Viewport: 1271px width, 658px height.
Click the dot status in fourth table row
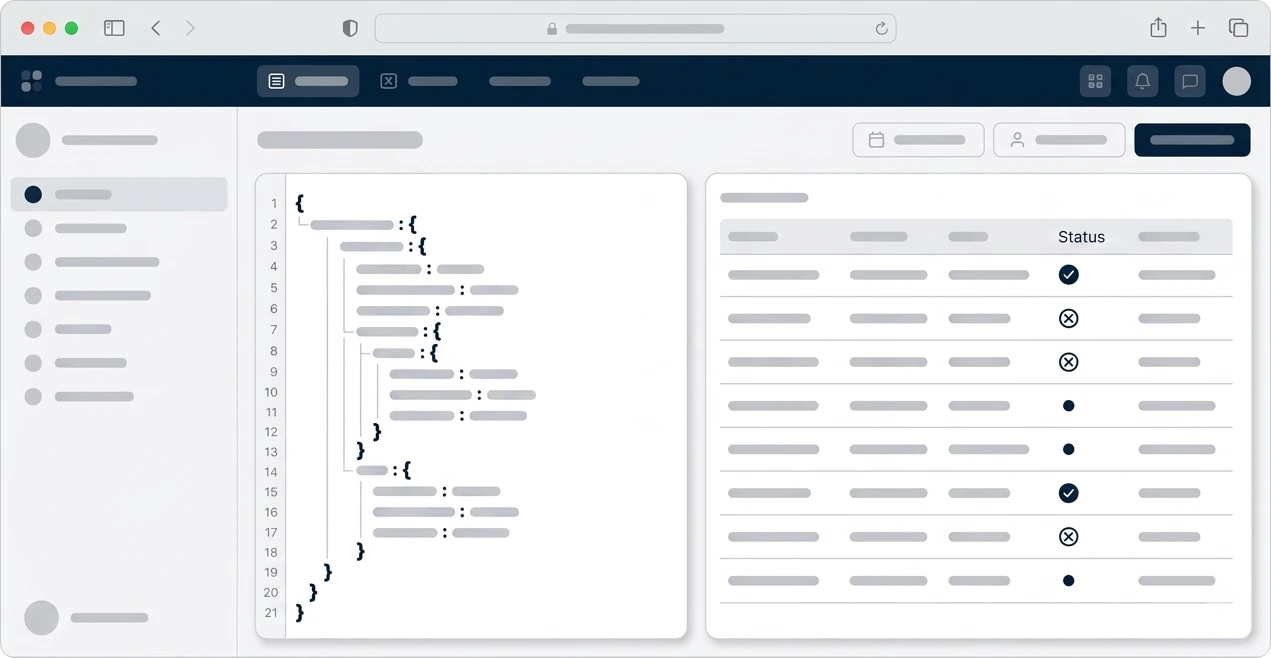tap(1068, 406)
